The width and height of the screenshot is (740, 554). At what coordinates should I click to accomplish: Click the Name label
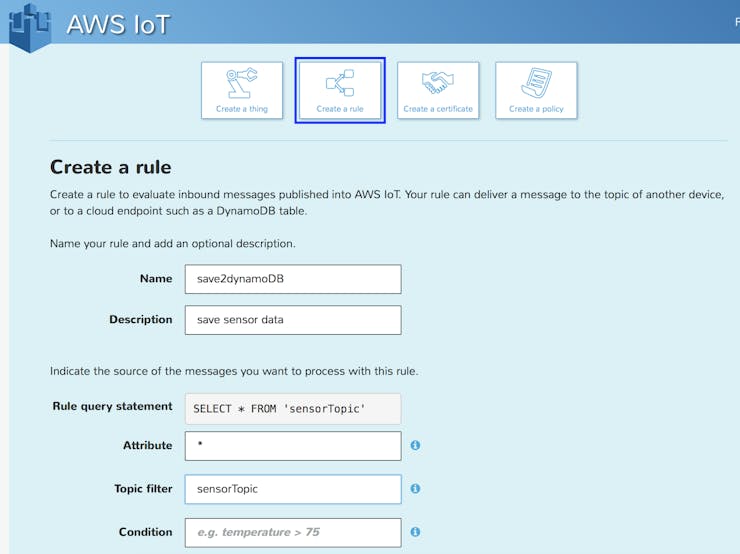(156, 278)
